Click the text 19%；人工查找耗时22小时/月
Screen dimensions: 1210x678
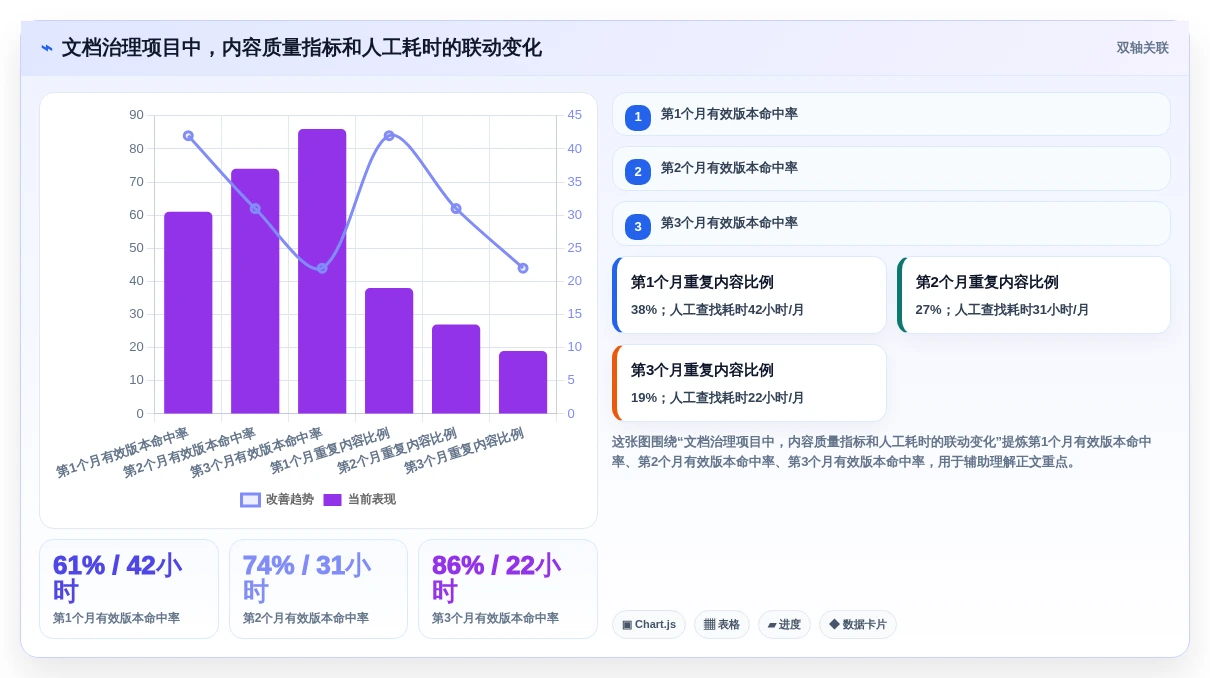(x=718, y=398)
